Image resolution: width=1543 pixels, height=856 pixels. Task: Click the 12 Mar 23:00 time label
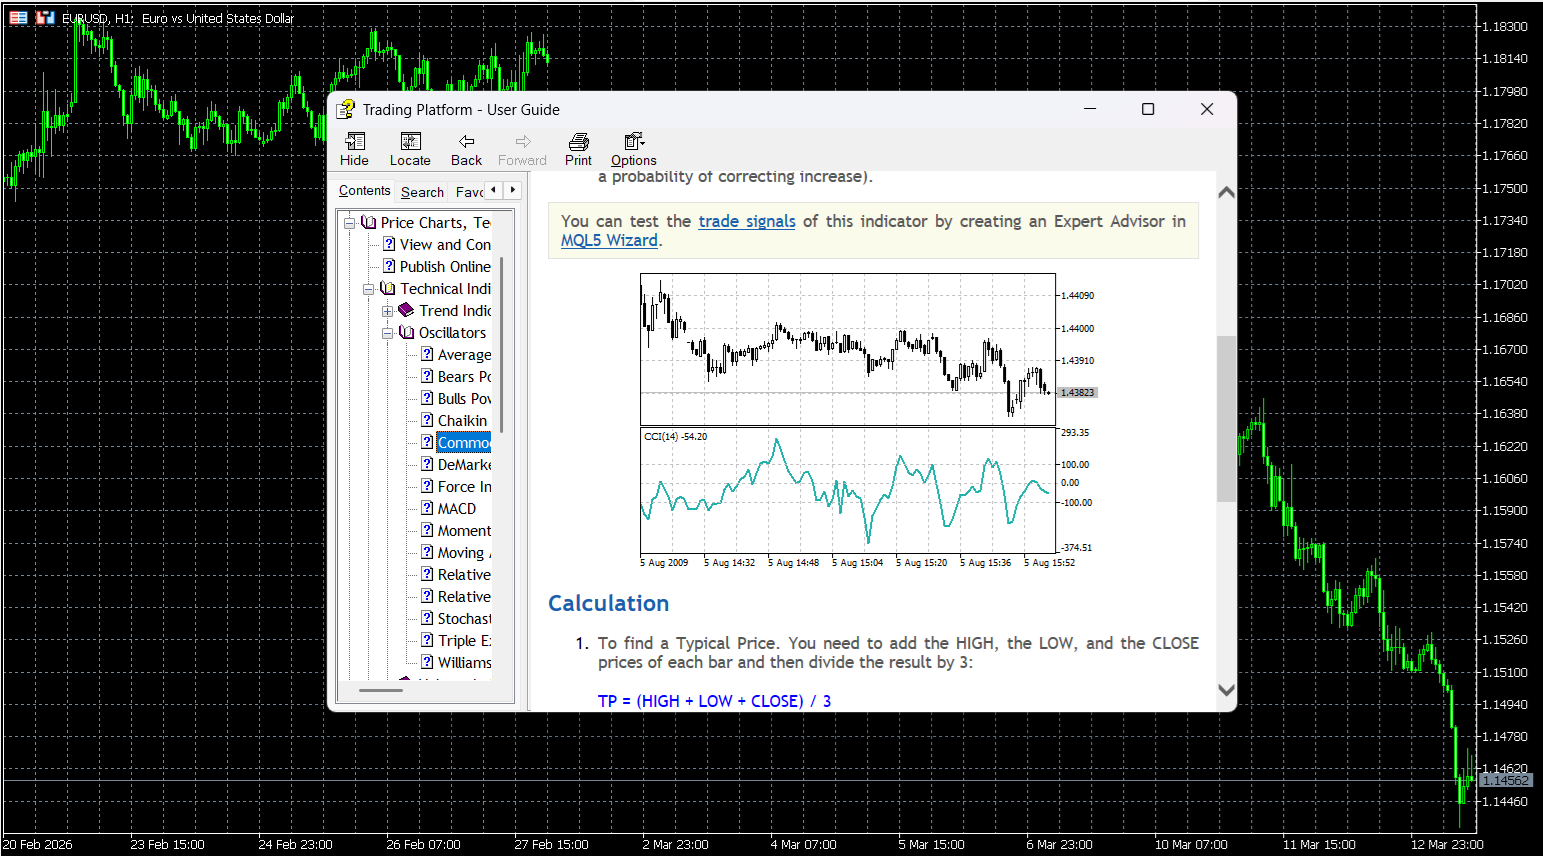[x=1447, y=844]
